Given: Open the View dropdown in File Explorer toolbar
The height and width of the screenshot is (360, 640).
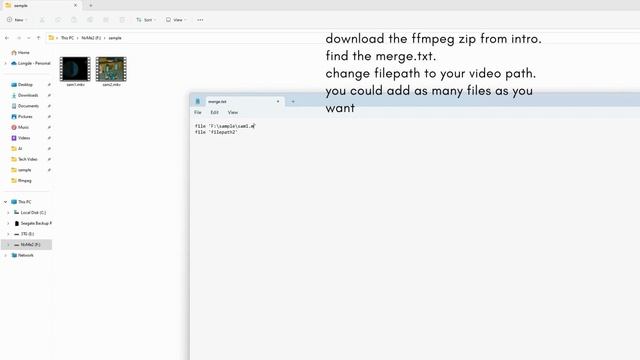Looking at the screenshot, I should 176,20.
